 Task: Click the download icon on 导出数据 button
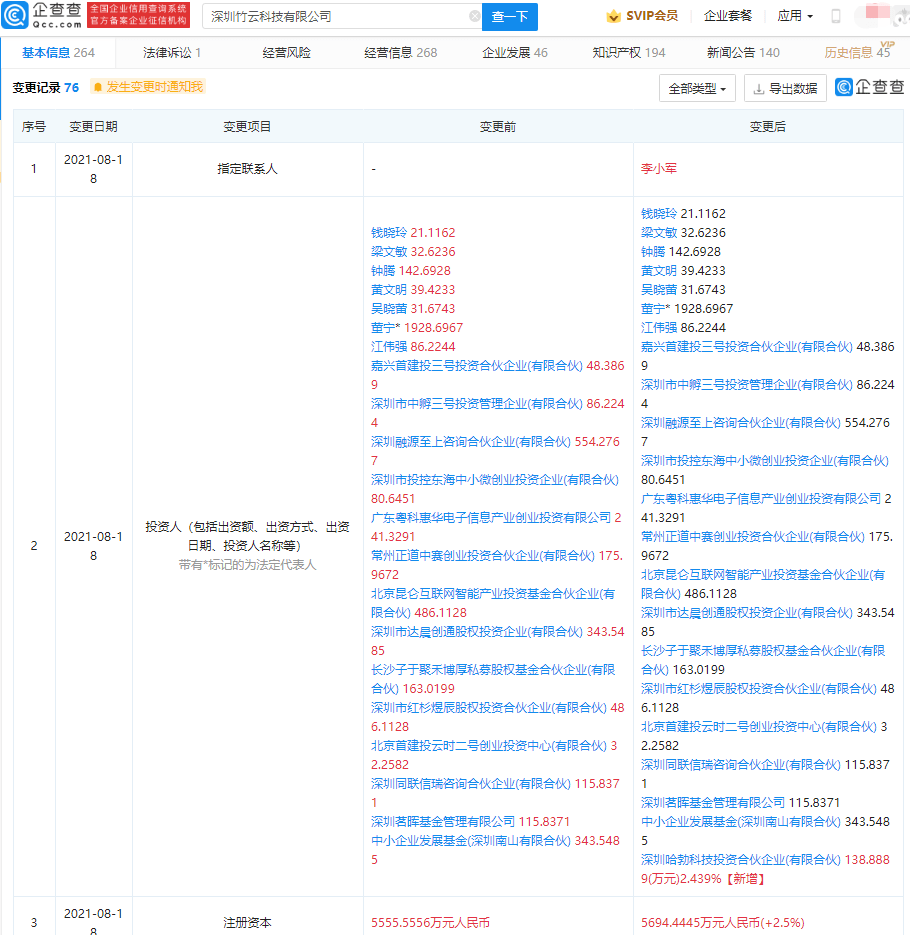[x=759, y=88]
